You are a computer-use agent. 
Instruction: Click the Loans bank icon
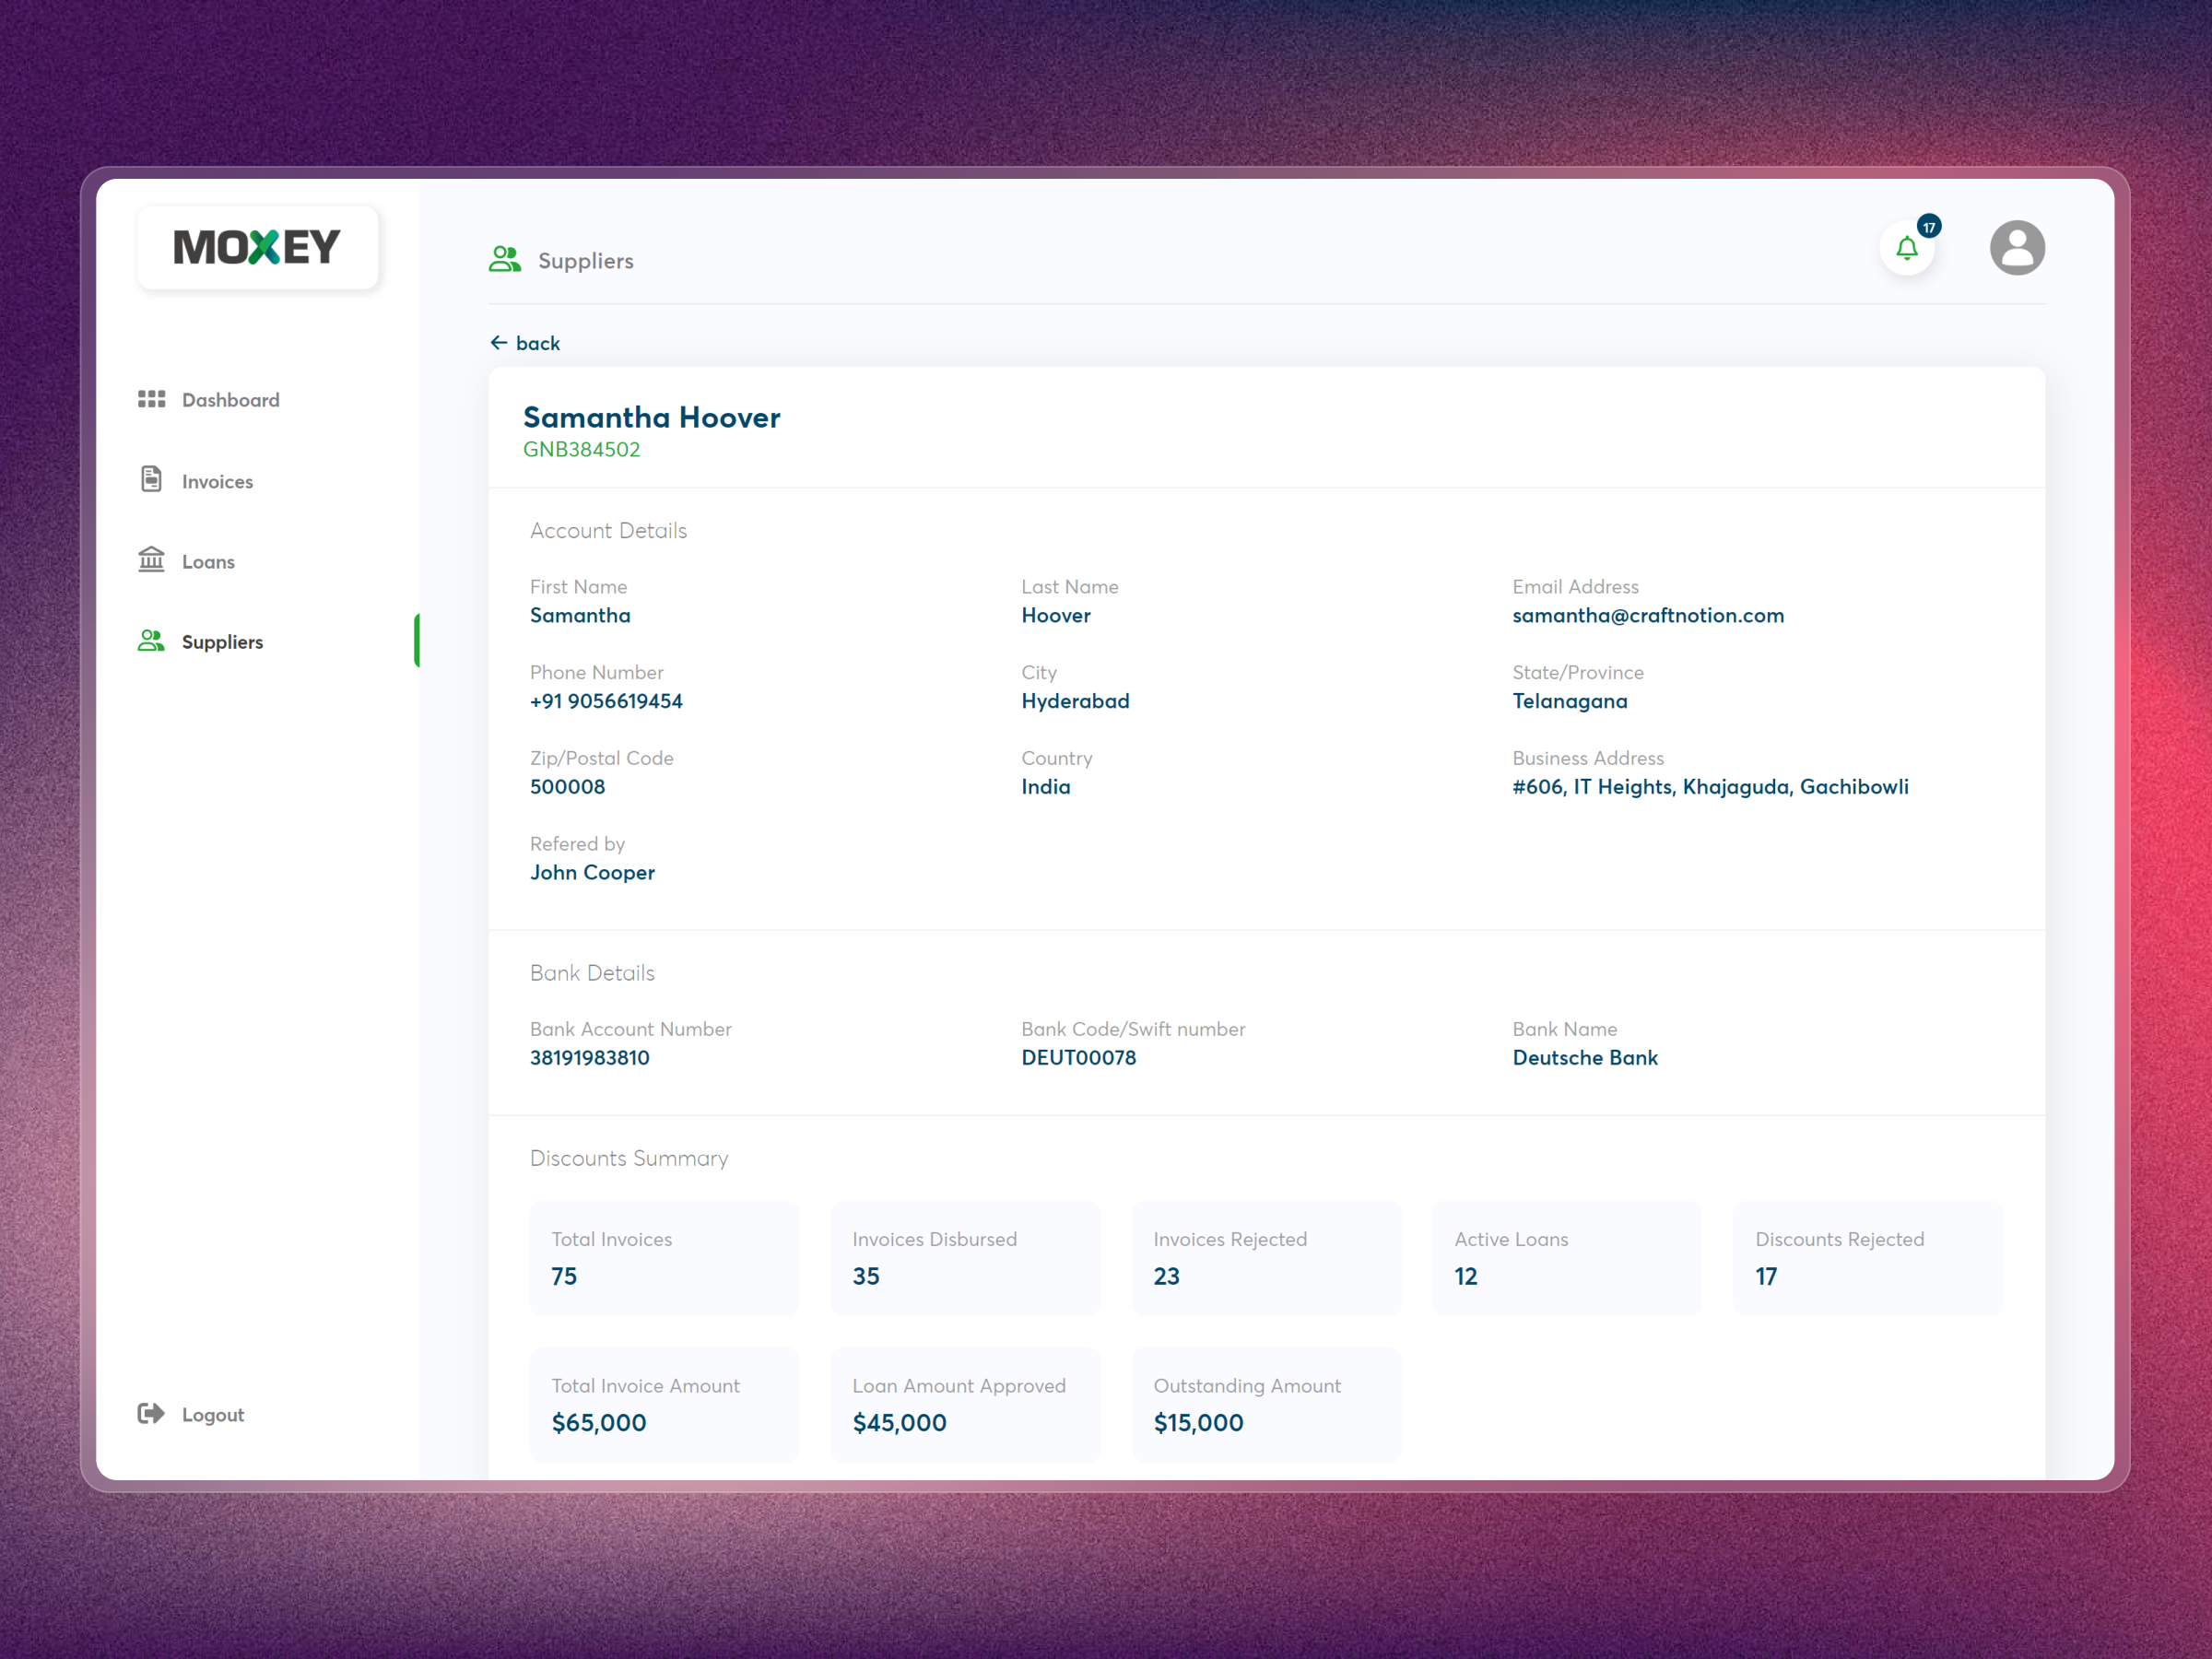pos(151,560)
